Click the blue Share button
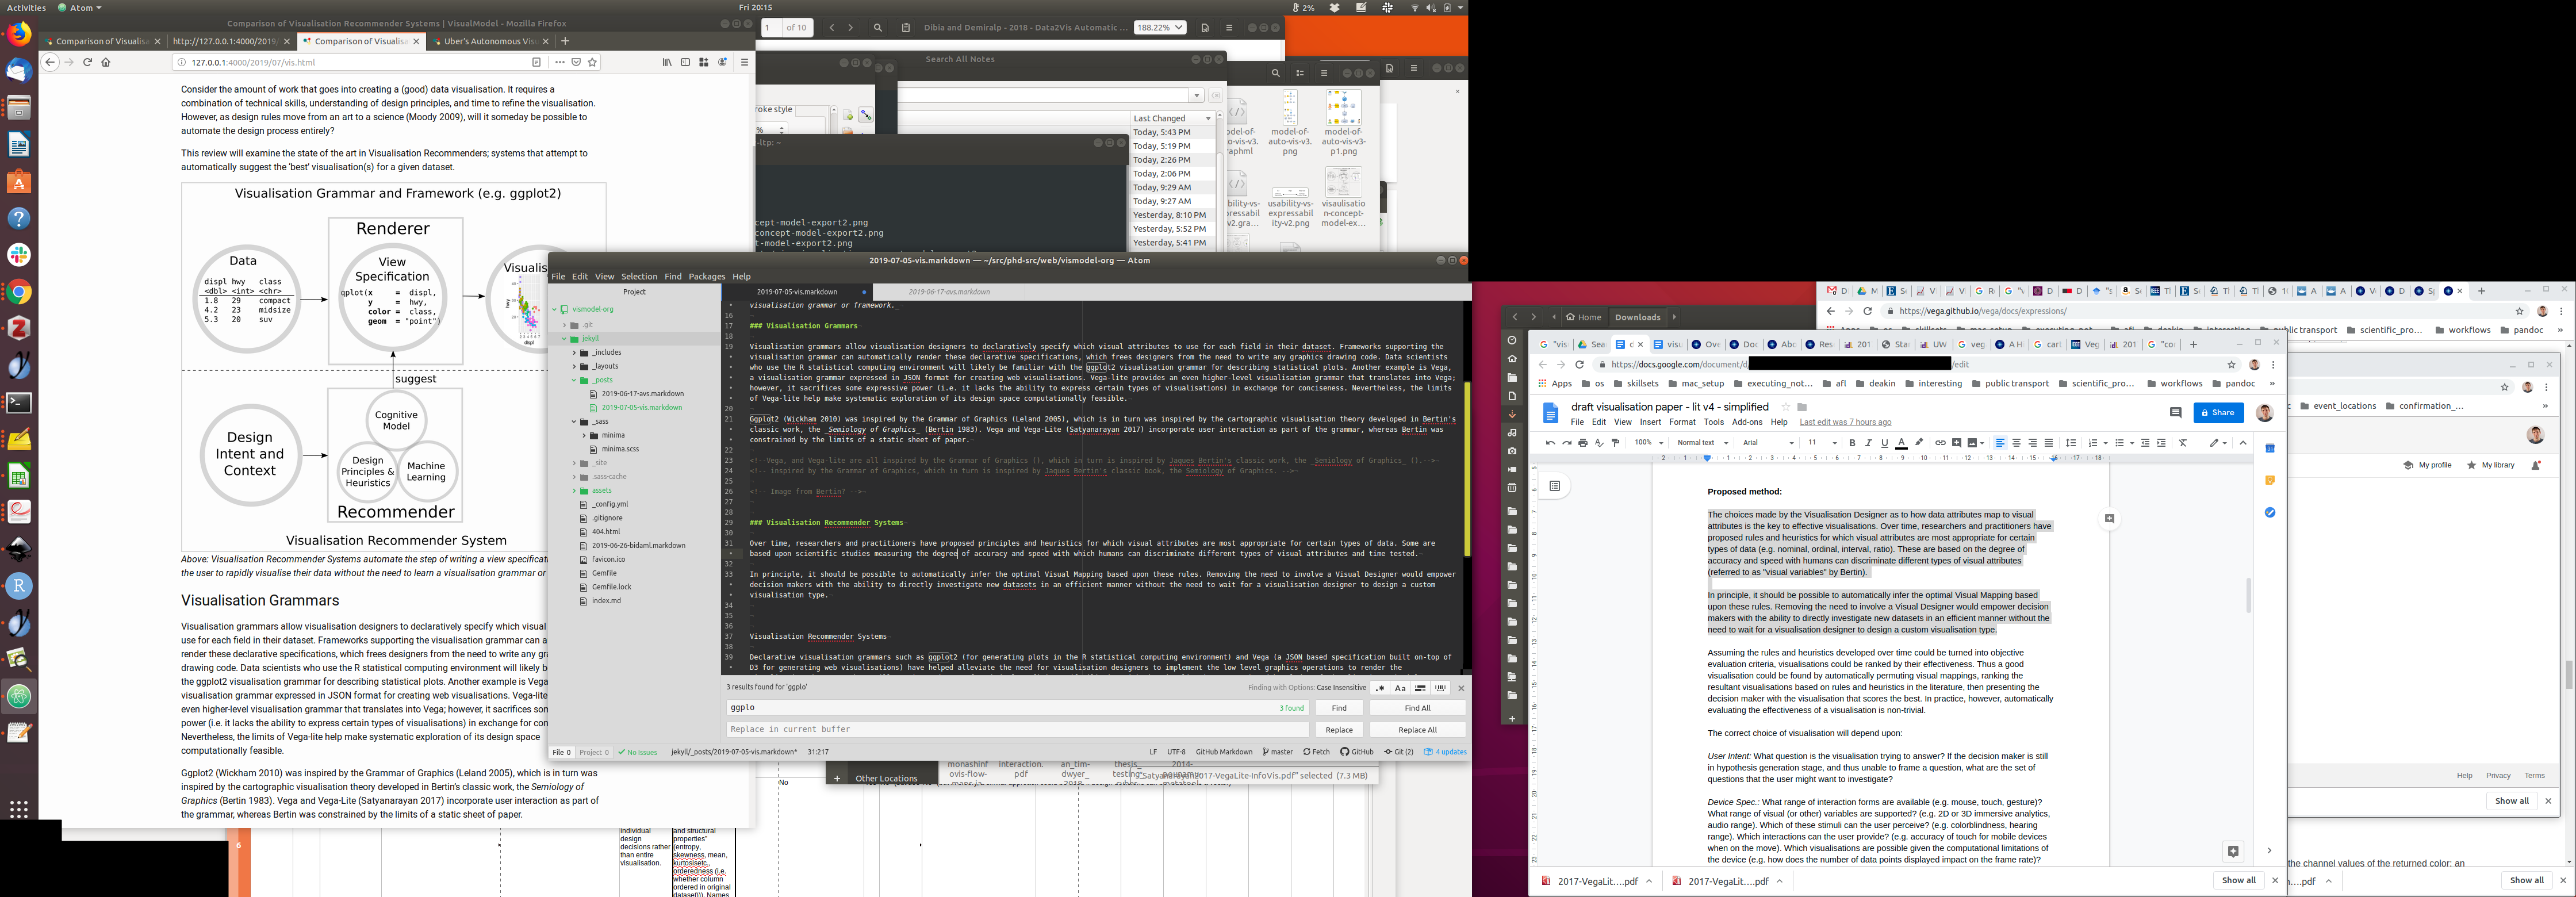 point(2218,413)
